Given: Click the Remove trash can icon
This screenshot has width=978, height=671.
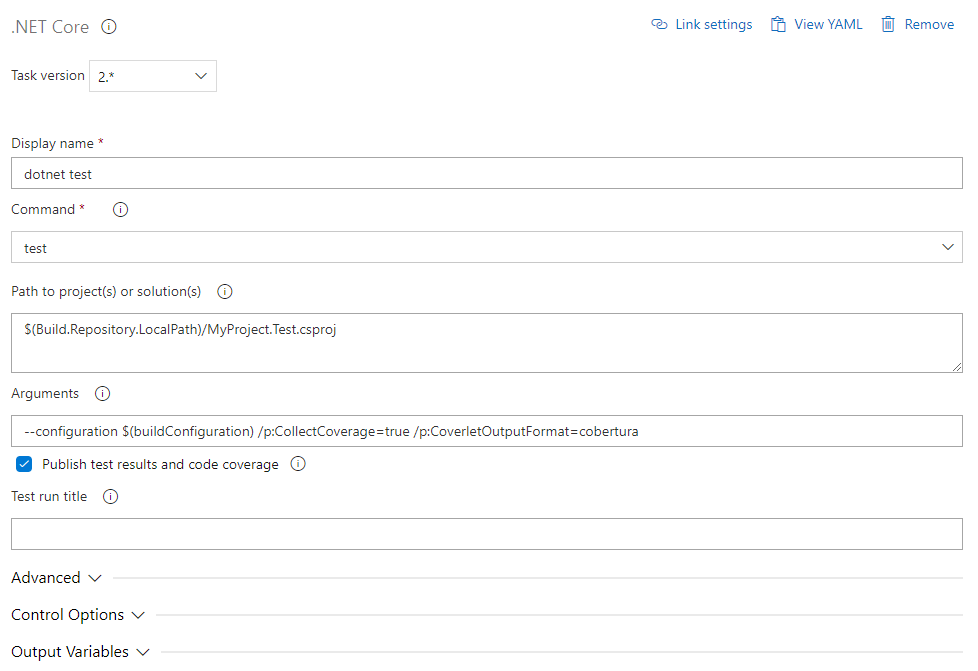Looking at the screenshot, I should coord(888,24).
